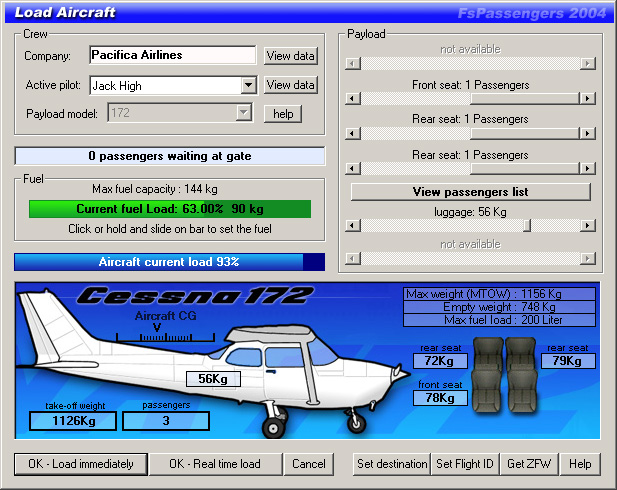
Task: Click left arrow of Front seat slider
Action: coord(353,98)
